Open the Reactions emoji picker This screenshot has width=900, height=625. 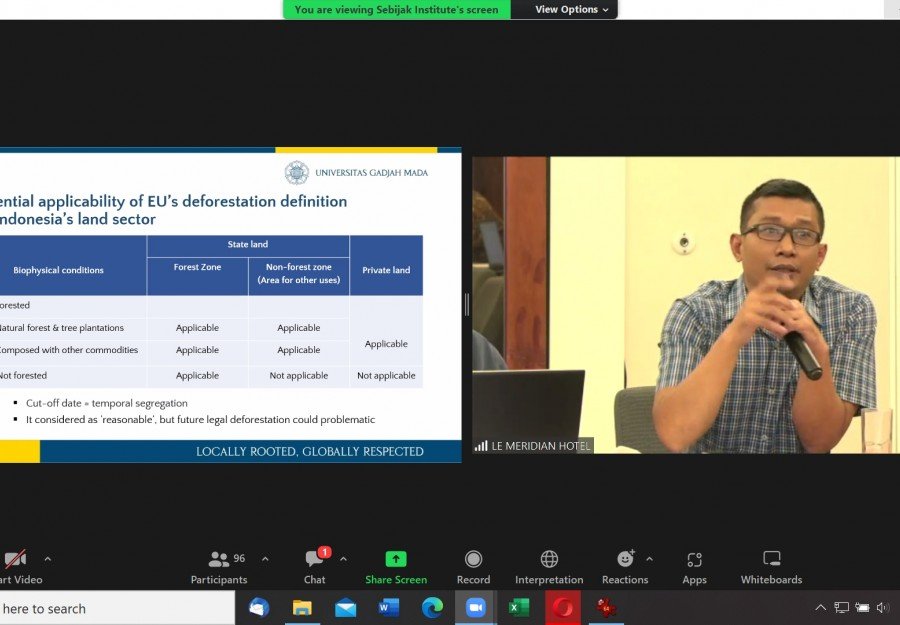point(625,560)
